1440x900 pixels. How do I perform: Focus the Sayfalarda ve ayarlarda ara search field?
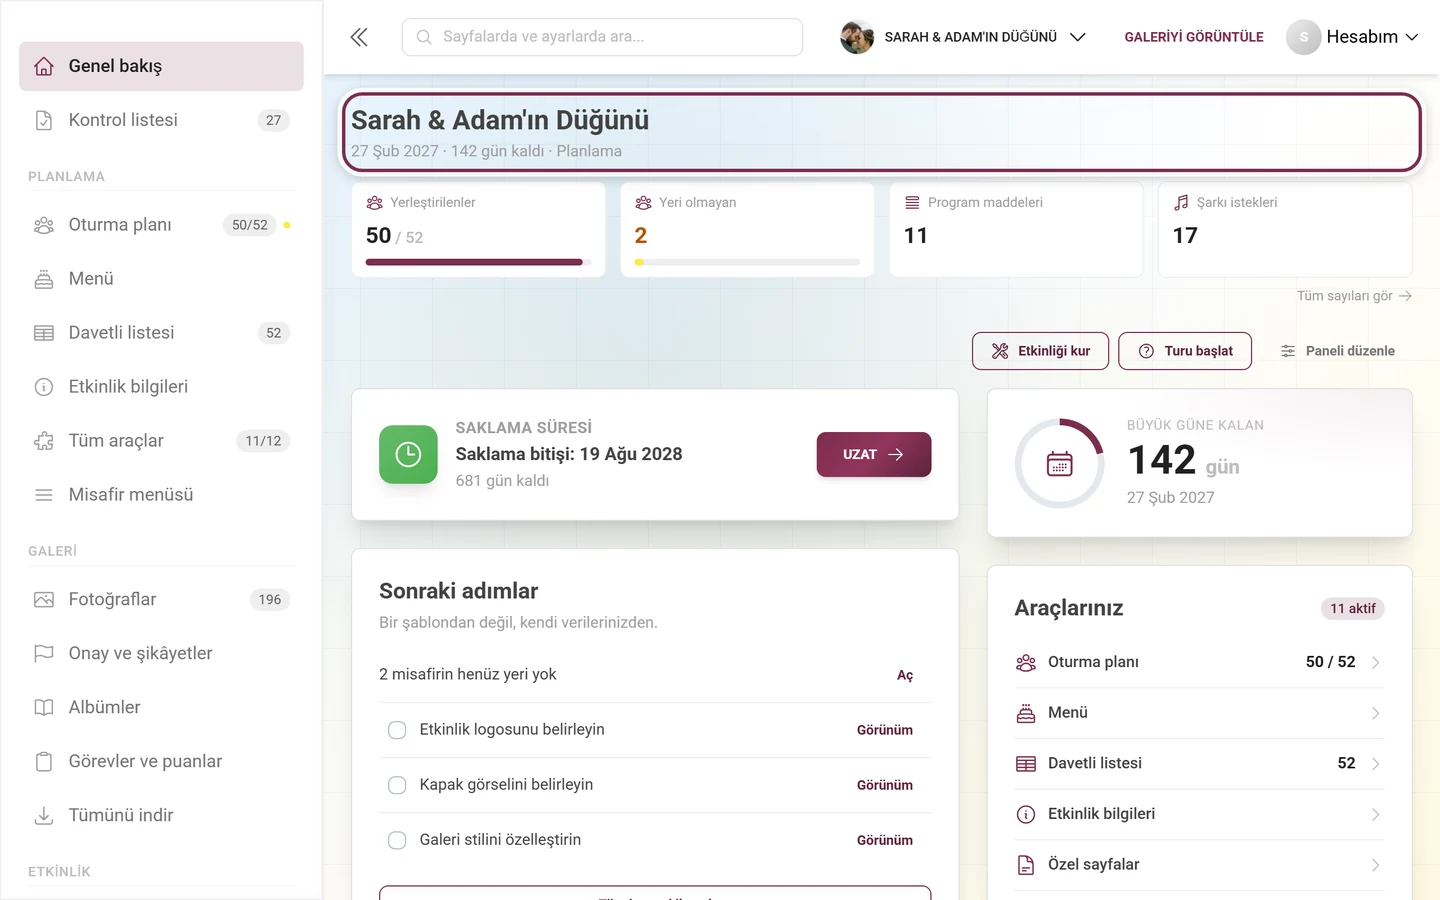coord(602,37)
